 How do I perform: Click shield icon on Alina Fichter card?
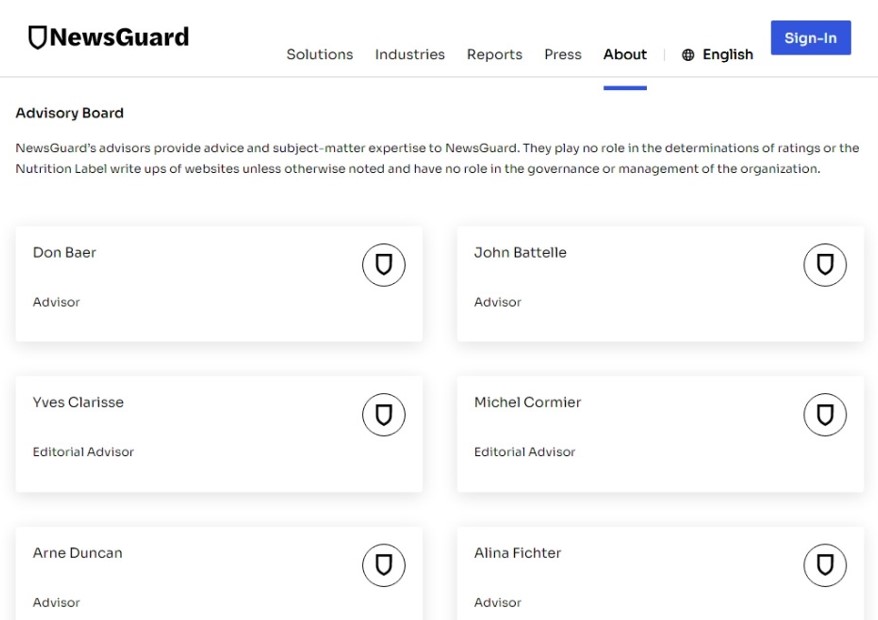coord(825,566)
